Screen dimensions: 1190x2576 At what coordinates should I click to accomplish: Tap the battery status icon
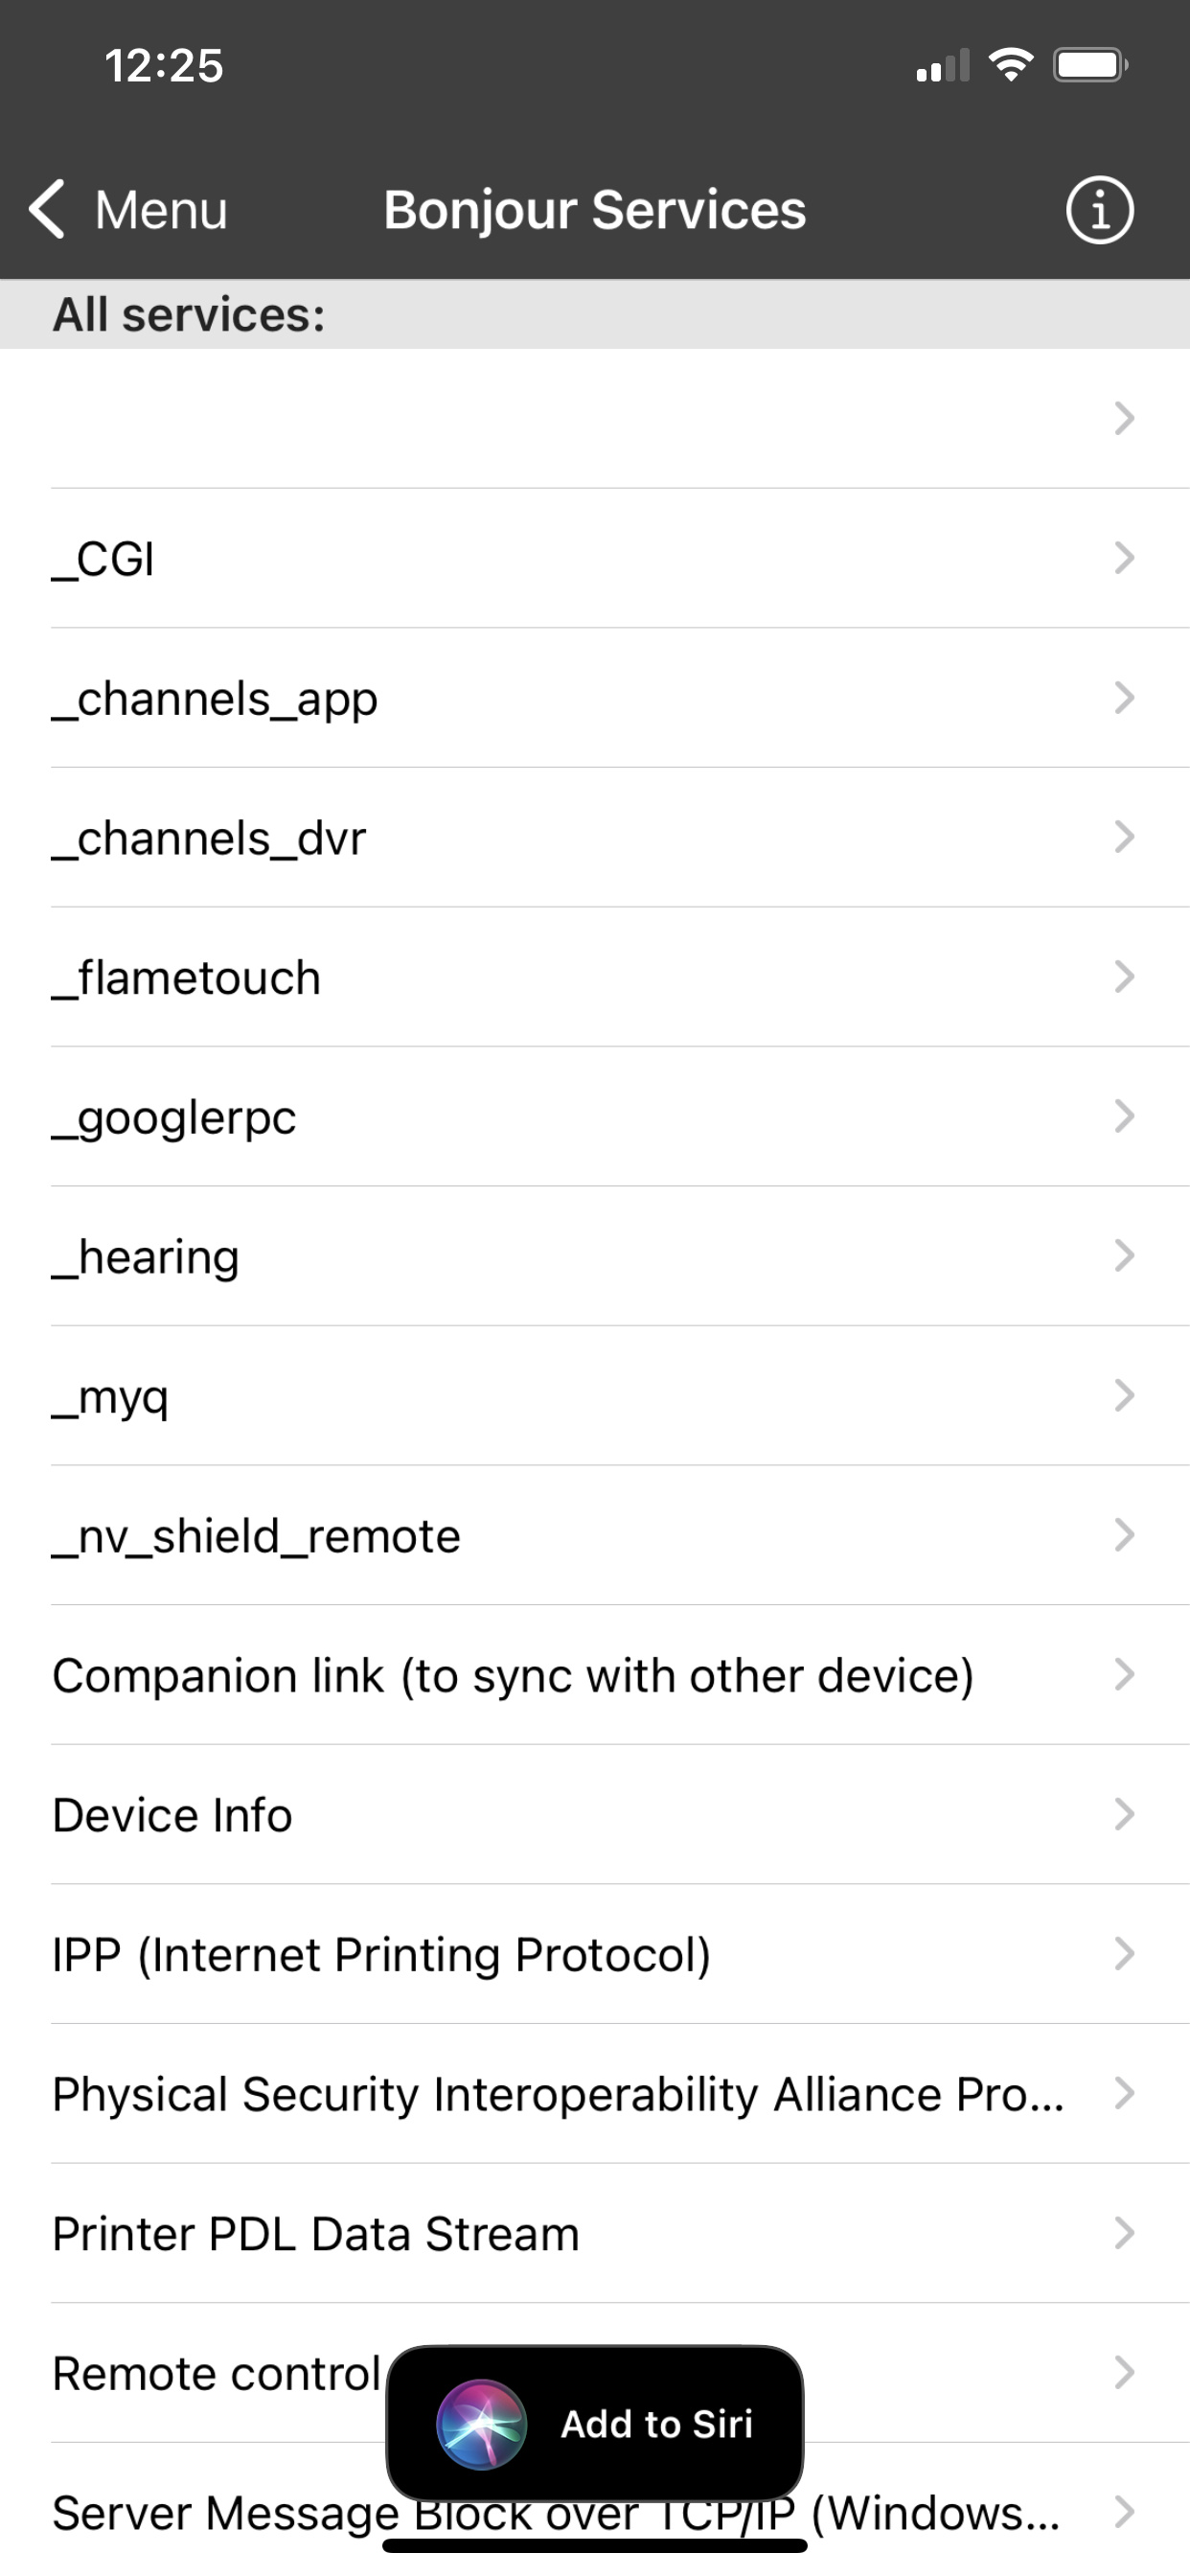click(1090, 66)
